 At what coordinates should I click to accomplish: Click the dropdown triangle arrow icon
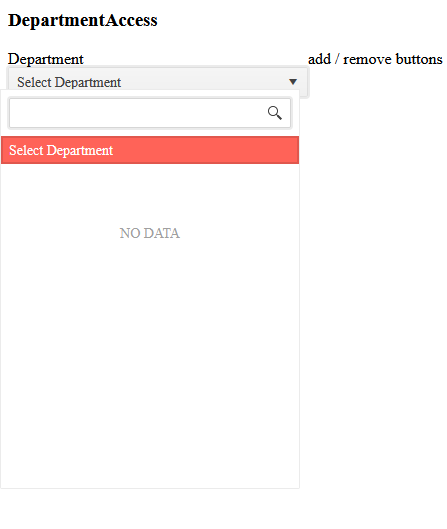click(293, 82)
